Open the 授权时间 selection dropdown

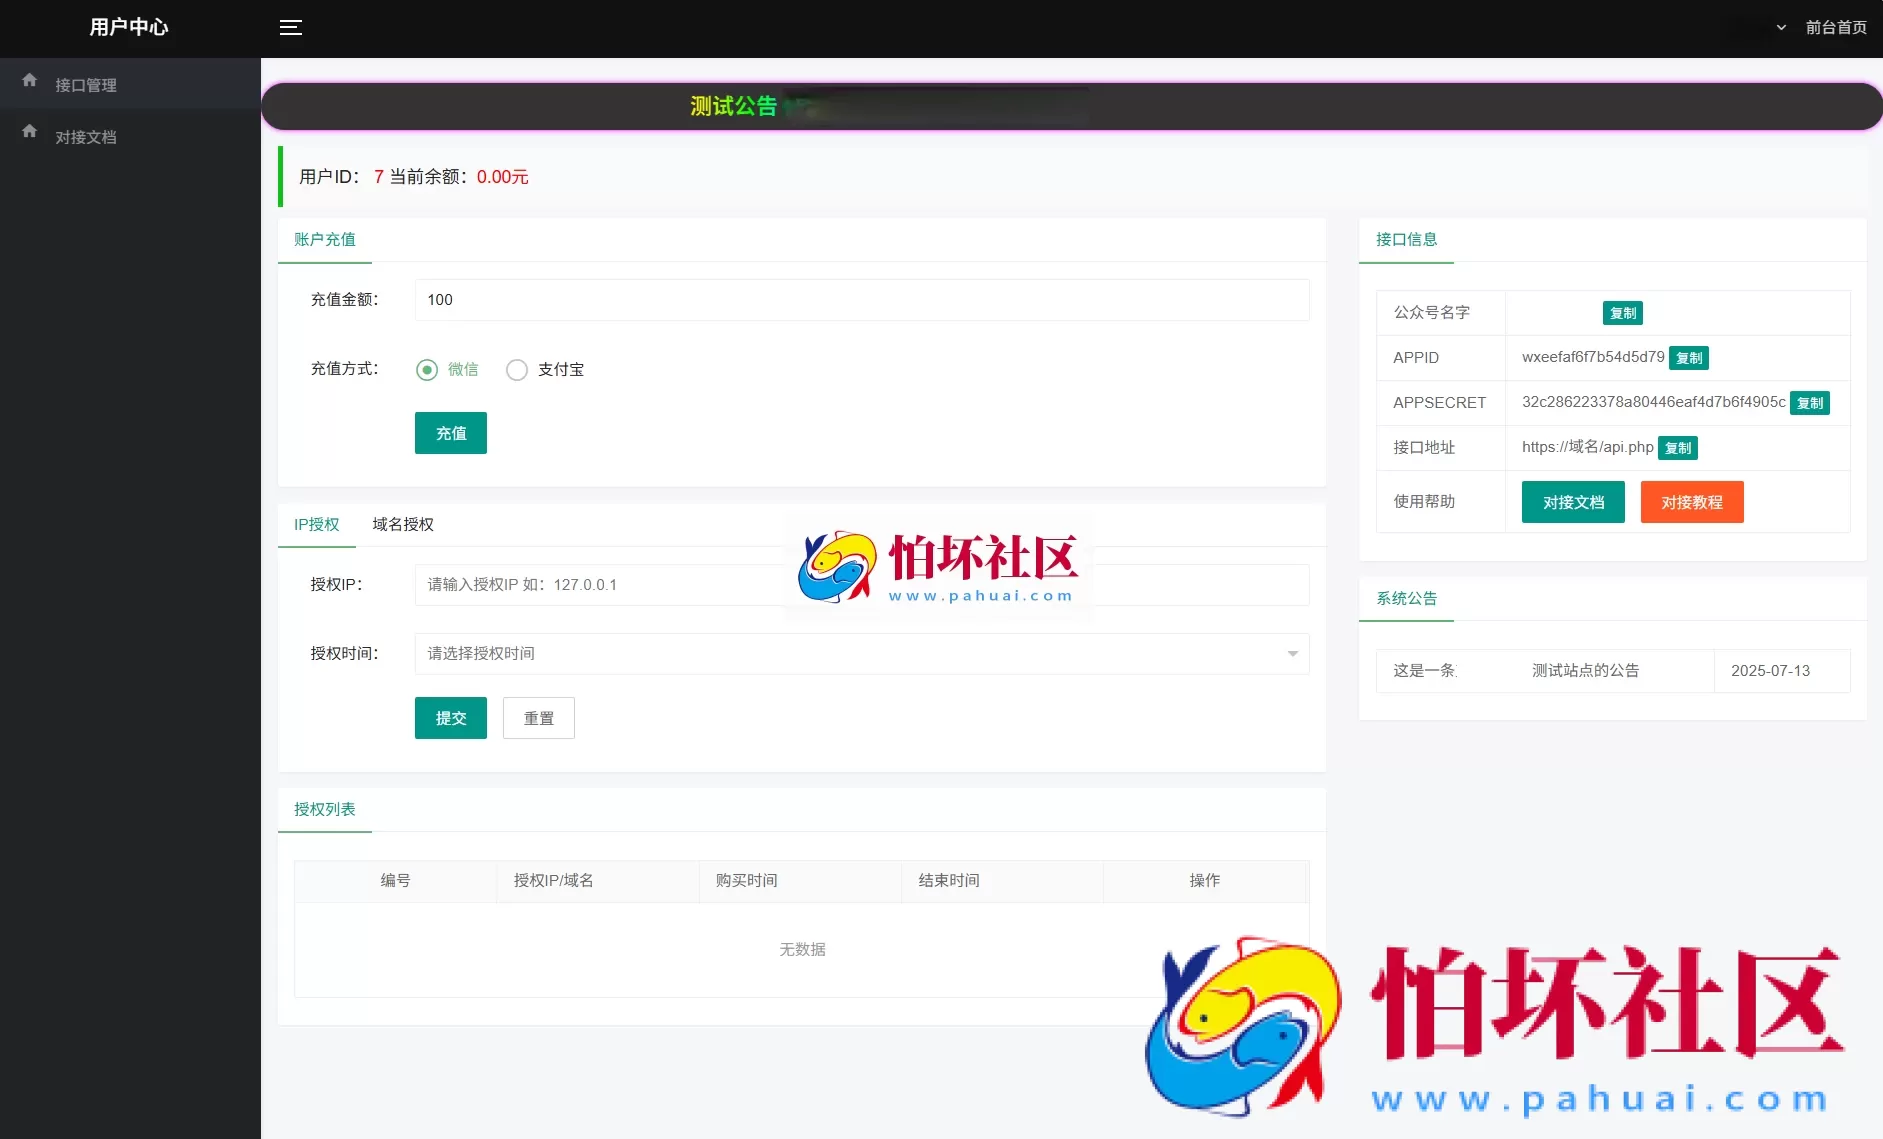coord(860,653)
